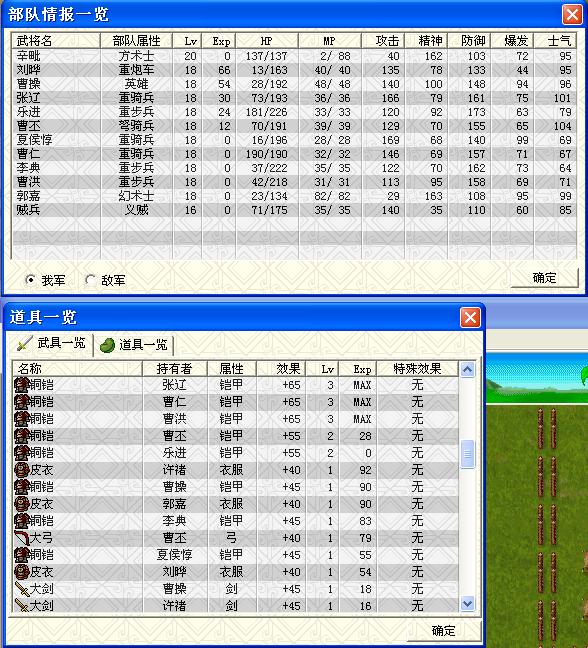The height and width of the screenshot is (648, 588).
Task: Select the 敌军 radio button
Action: [x=90, y=280]
